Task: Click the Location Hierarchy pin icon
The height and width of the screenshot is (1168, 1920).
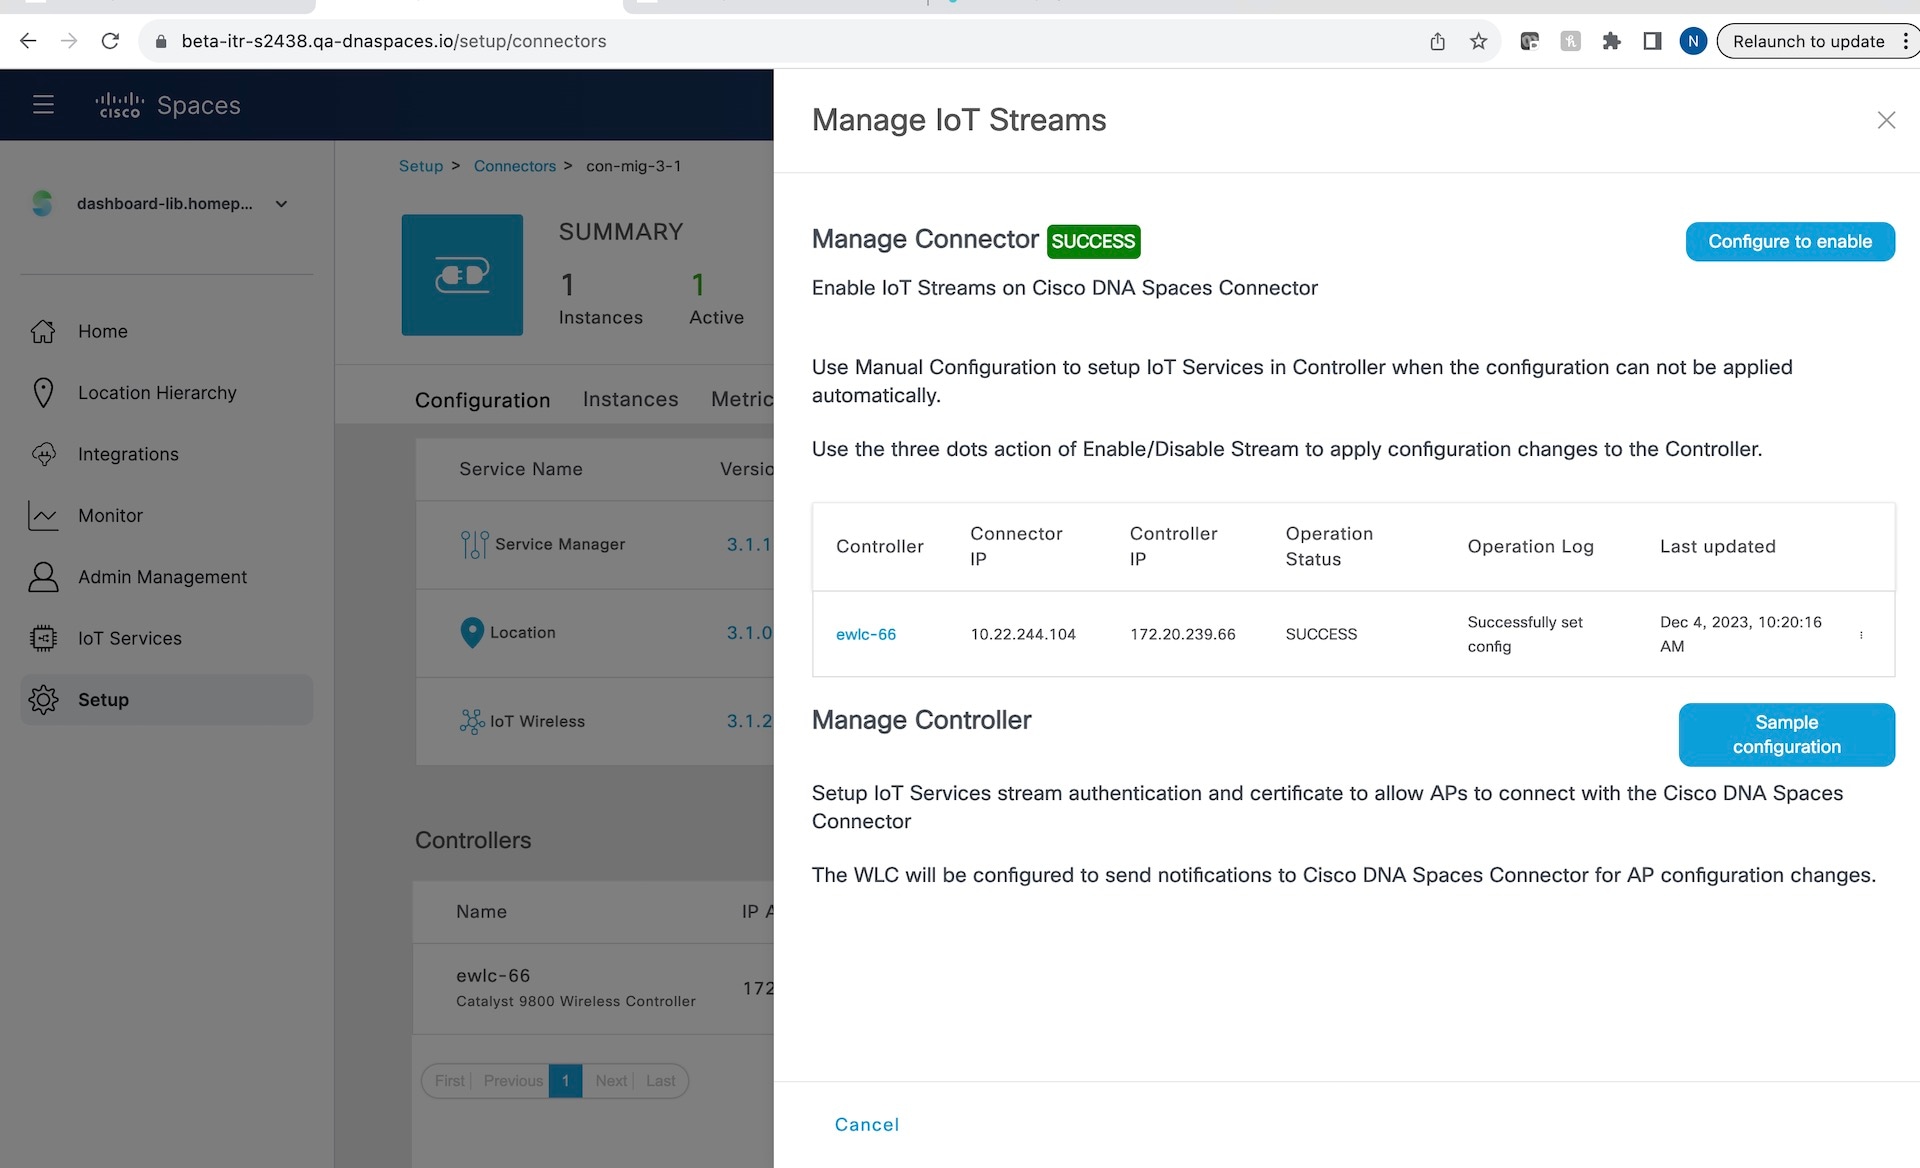Action: click(43, 392)
